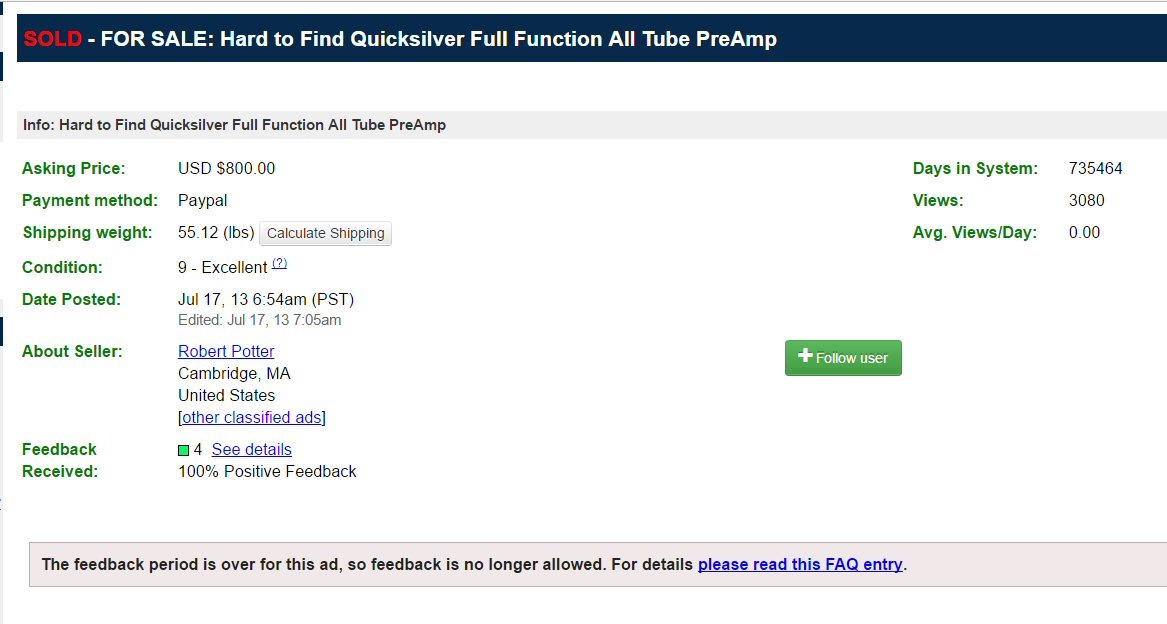Click the grey Info section header bar
Viewport: 1167px width, 624px height.
coord(590,125)
